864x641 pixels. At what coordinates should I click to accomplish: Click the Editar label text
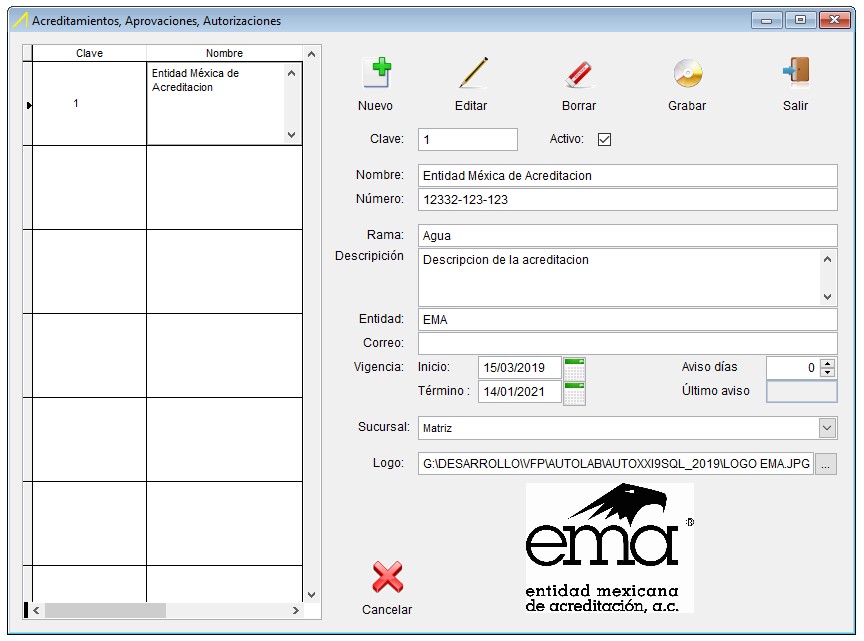471,106
